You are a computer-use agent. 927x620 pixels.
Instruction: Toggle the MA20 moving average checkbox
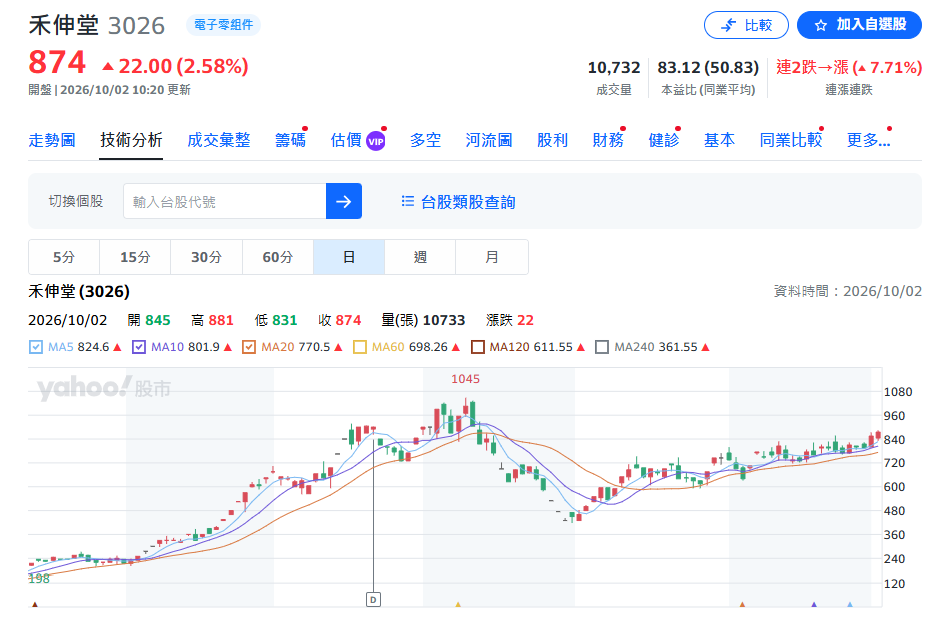[x=249, y=347]
